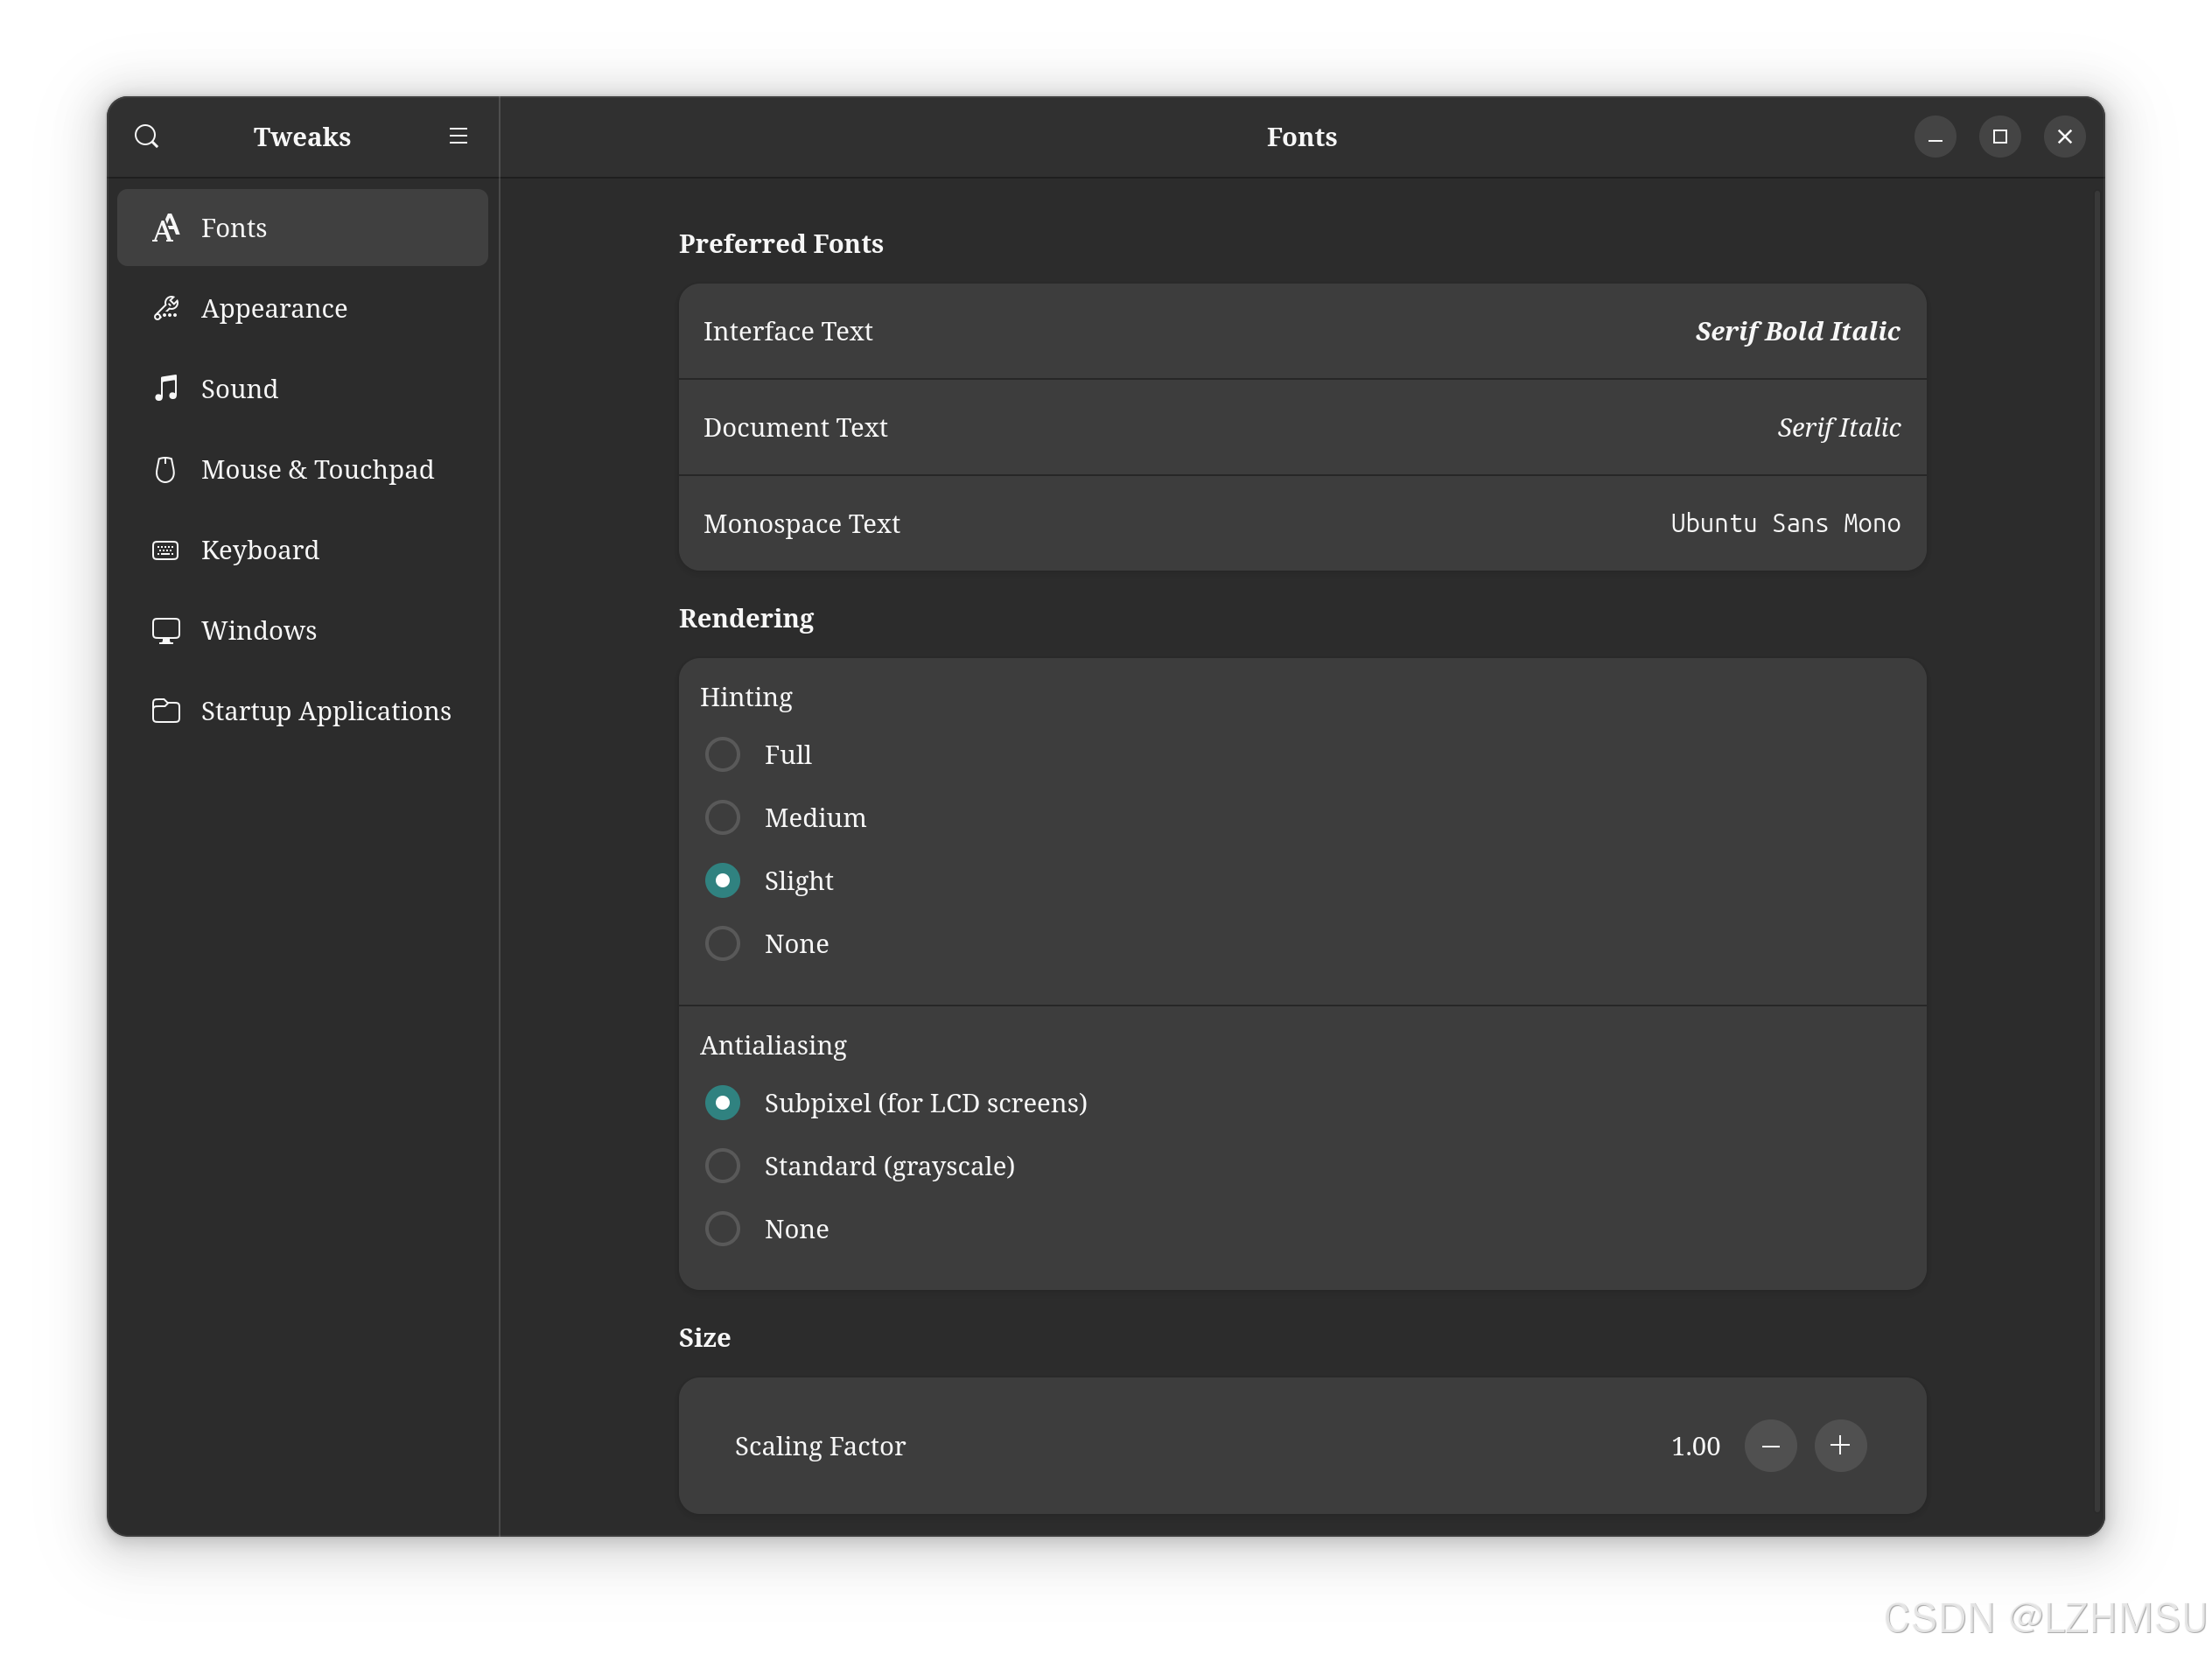Click the vertical scrollbar on right
2212x1654 pixels.
pyautogui.click(x=2097, y=850)
